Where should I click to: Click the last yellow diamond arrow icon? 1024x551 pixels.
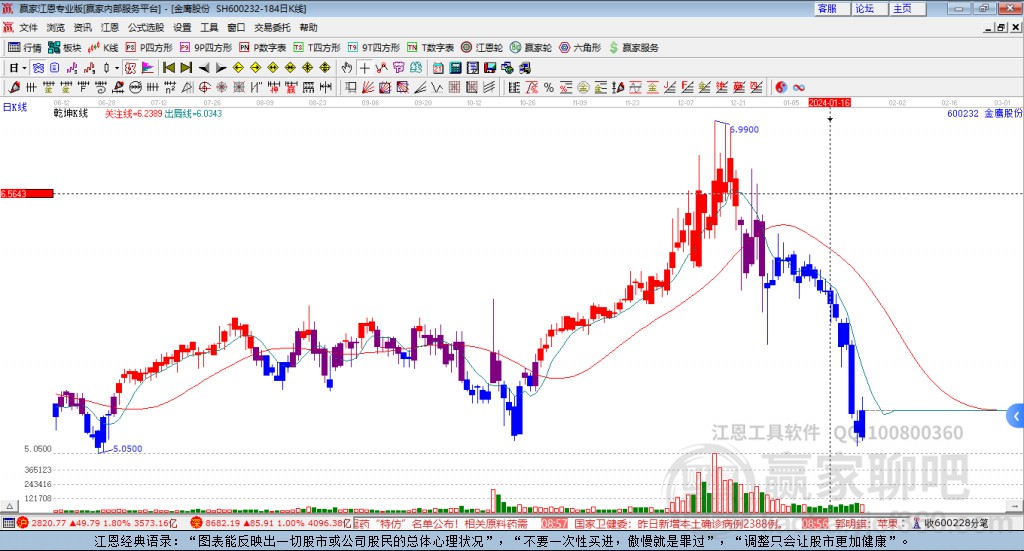[325, 68]
